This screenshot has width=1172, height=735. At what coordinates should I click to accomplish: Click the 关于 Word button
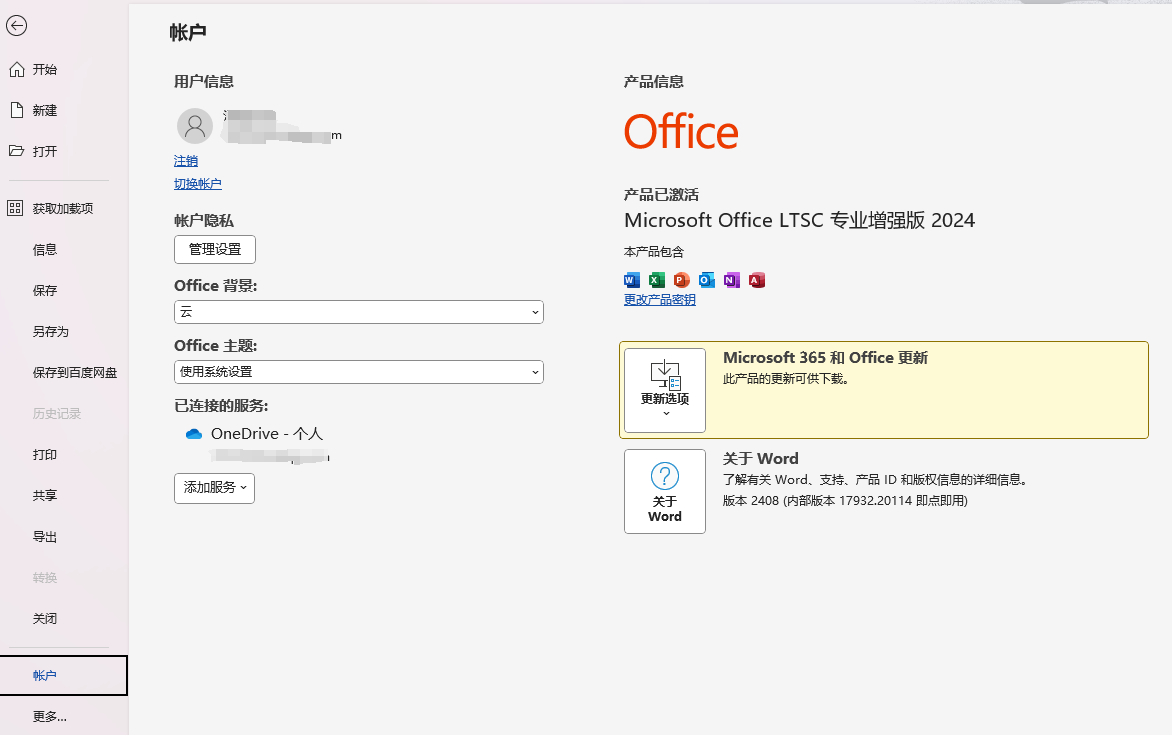664,491
